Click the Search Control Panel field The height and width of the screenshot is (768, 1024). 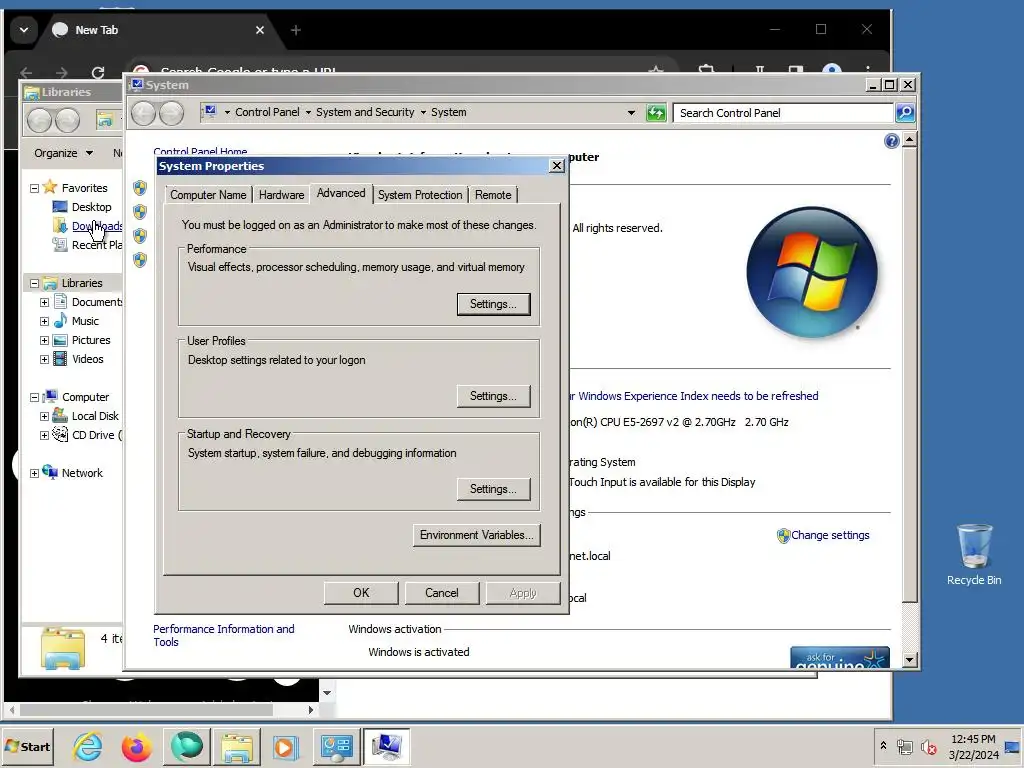tap(783, 113)
